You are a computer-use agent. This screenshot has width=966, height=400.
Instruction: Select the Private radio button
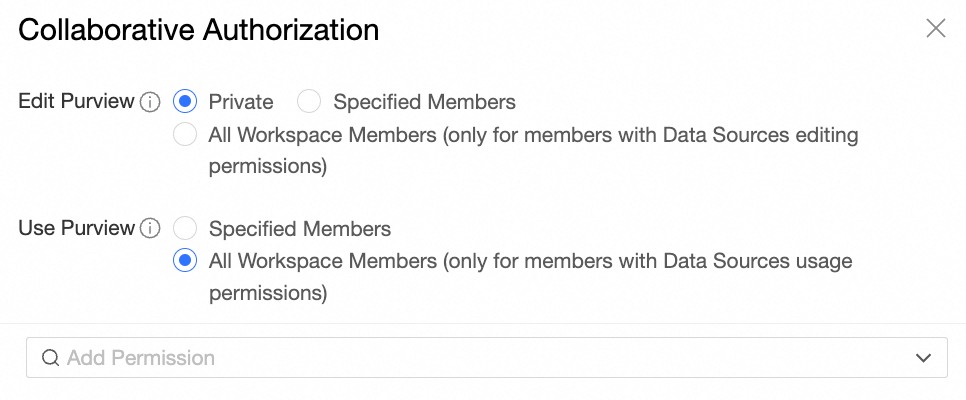coord(185,102)
